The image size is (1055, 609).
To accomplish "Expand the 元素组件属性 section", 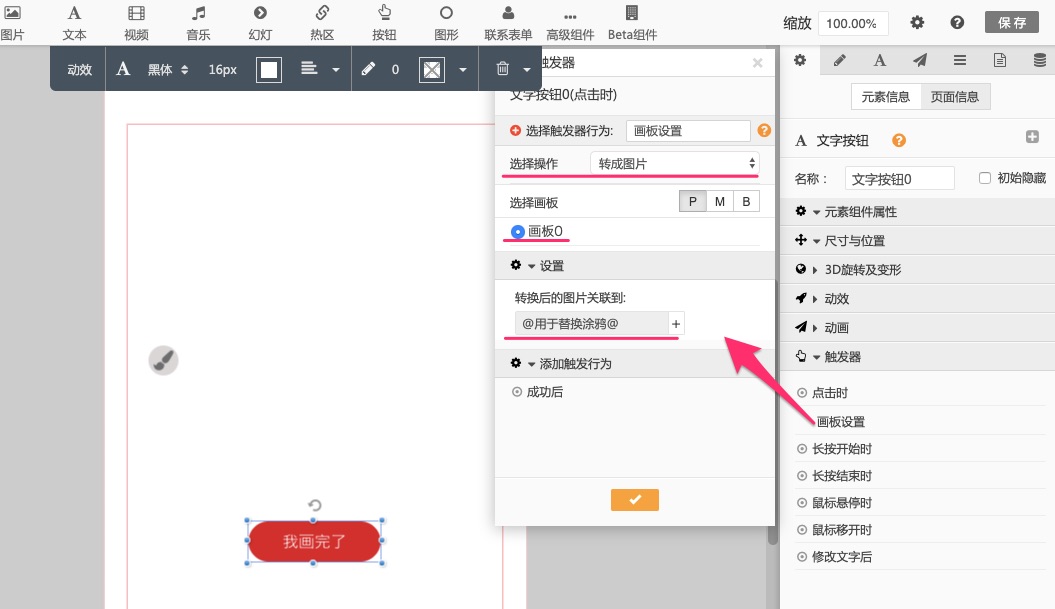I will pyautogui.click(x=859, y=212).
